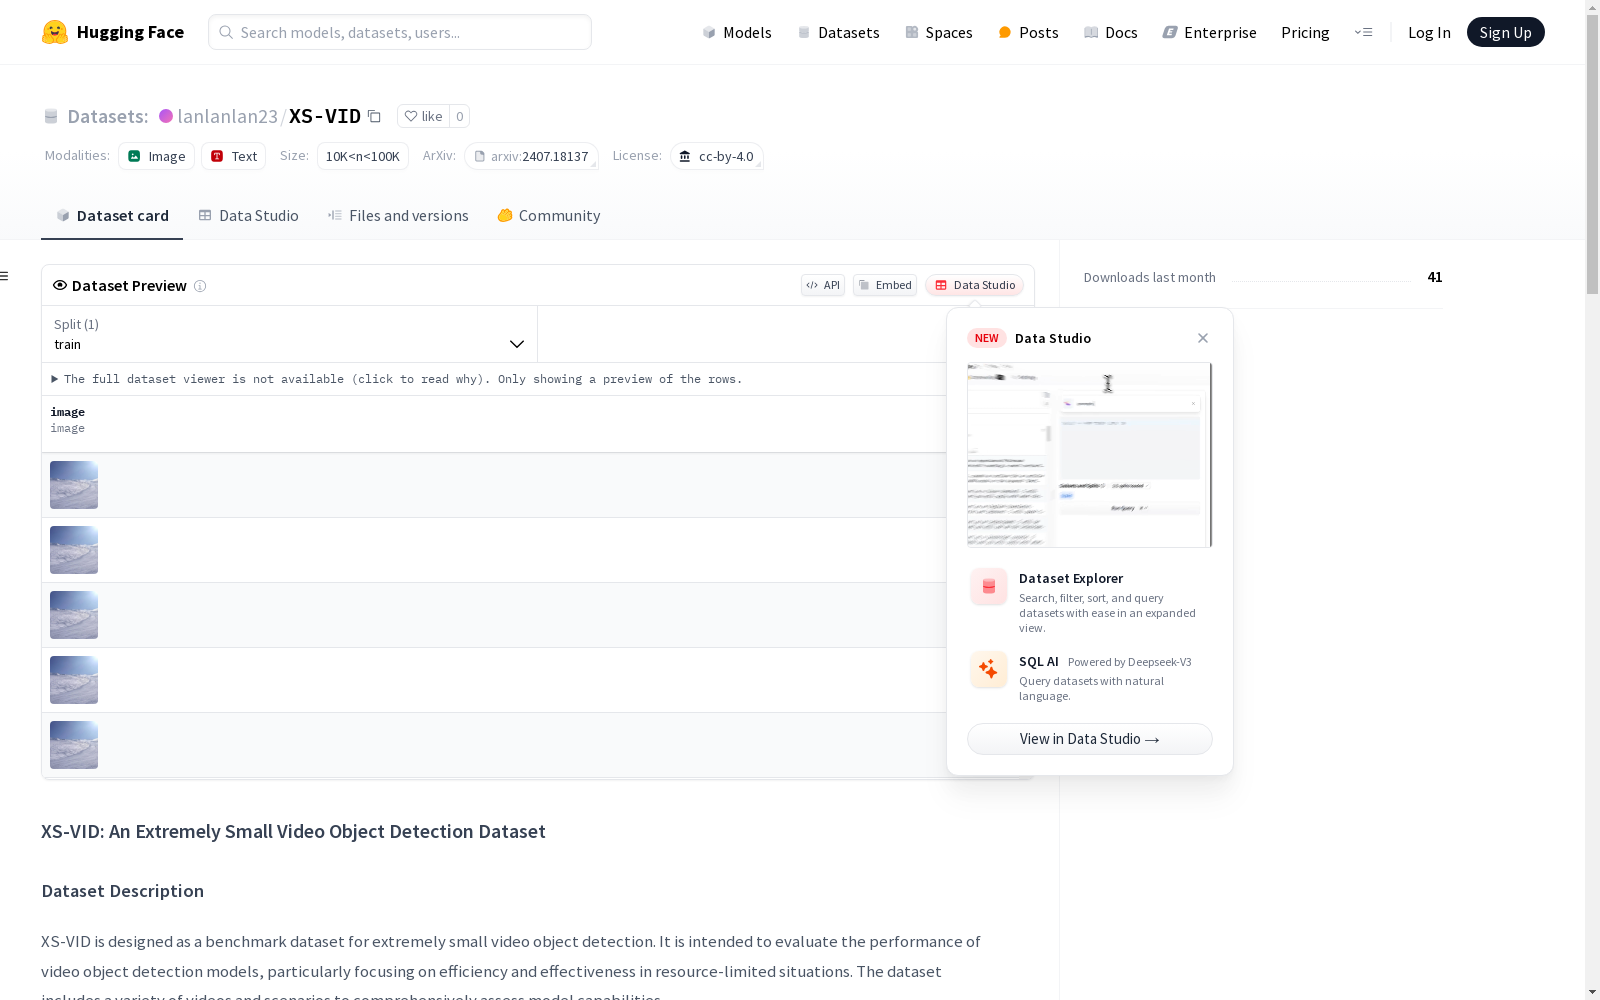Expand the dataset viewer unavailable notice
Image resolution: width=1600 pixels, height=1000 pixels.
click(x=397, y=379)
